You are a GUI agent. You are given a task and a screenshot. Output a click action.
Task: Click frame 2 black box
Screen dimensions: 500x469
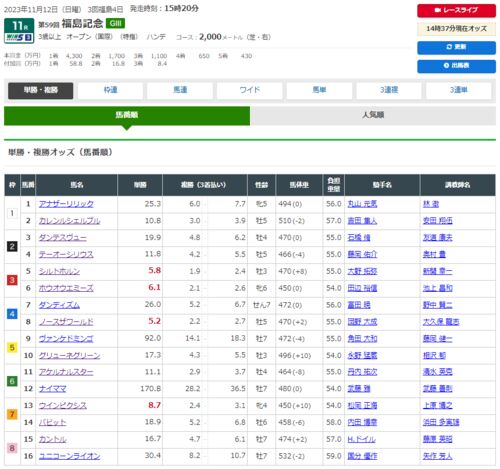(x=12, y=246)
